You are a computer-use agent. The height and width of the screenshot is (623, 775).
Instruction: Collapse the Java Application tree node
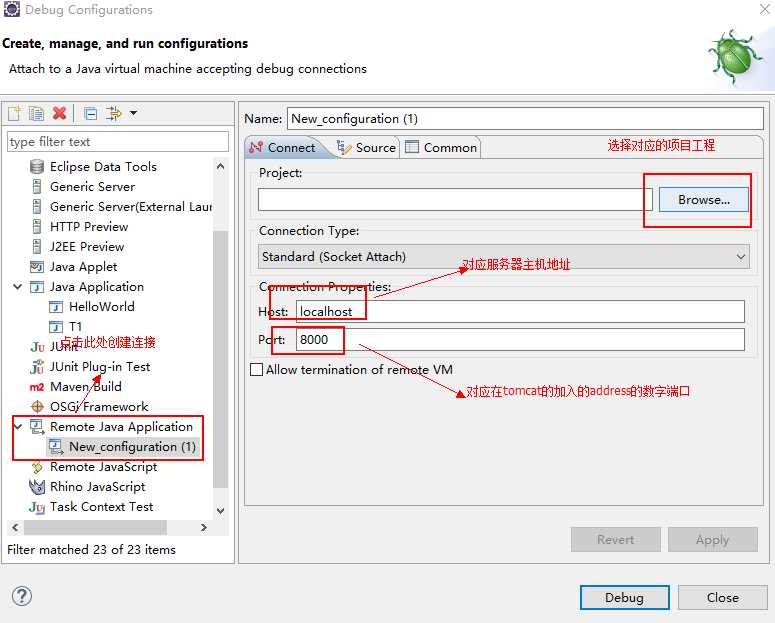[18, 287]
